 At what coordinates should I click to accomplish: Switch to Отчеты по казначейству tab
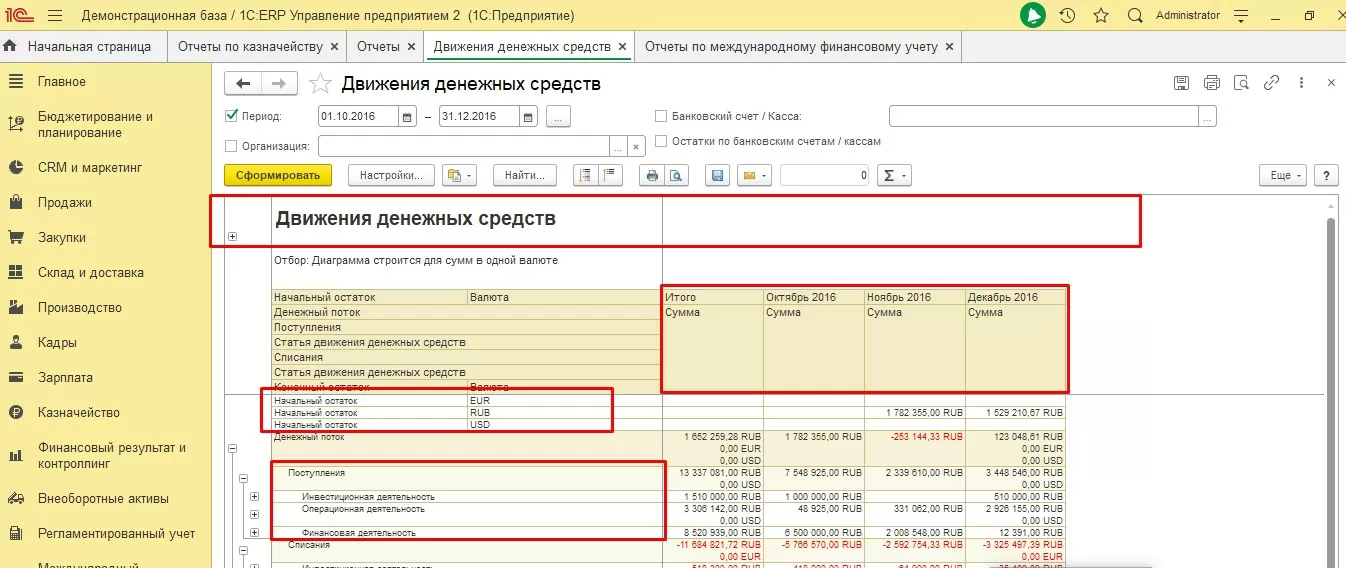point(250,46)
